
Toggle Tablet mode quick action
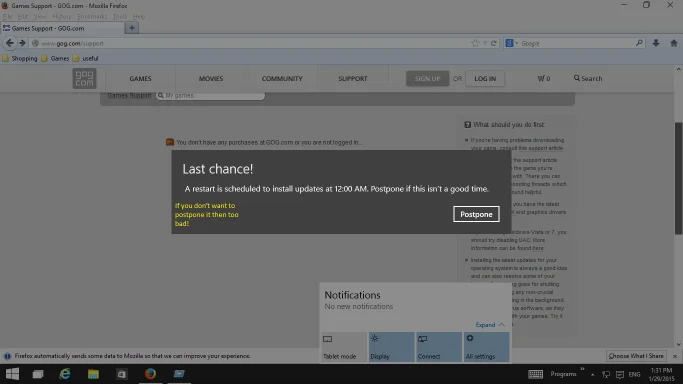pos(343,347)
